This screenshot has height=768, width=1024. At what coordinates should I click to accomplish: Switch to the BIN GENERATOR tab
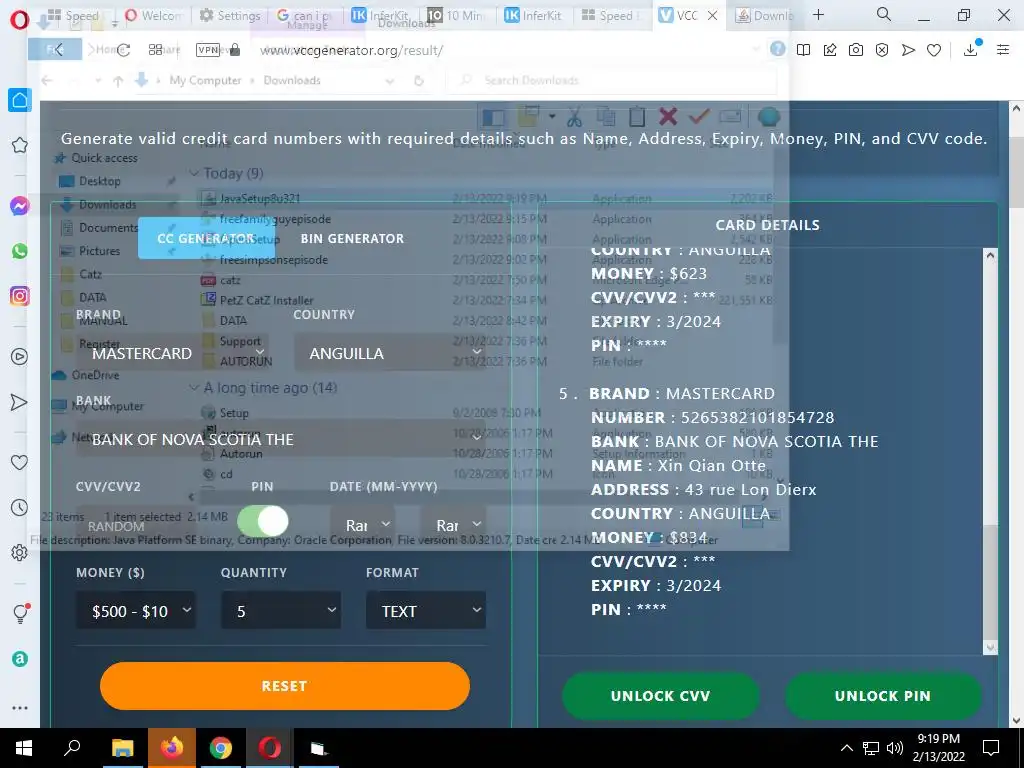(x=352, y=238)
